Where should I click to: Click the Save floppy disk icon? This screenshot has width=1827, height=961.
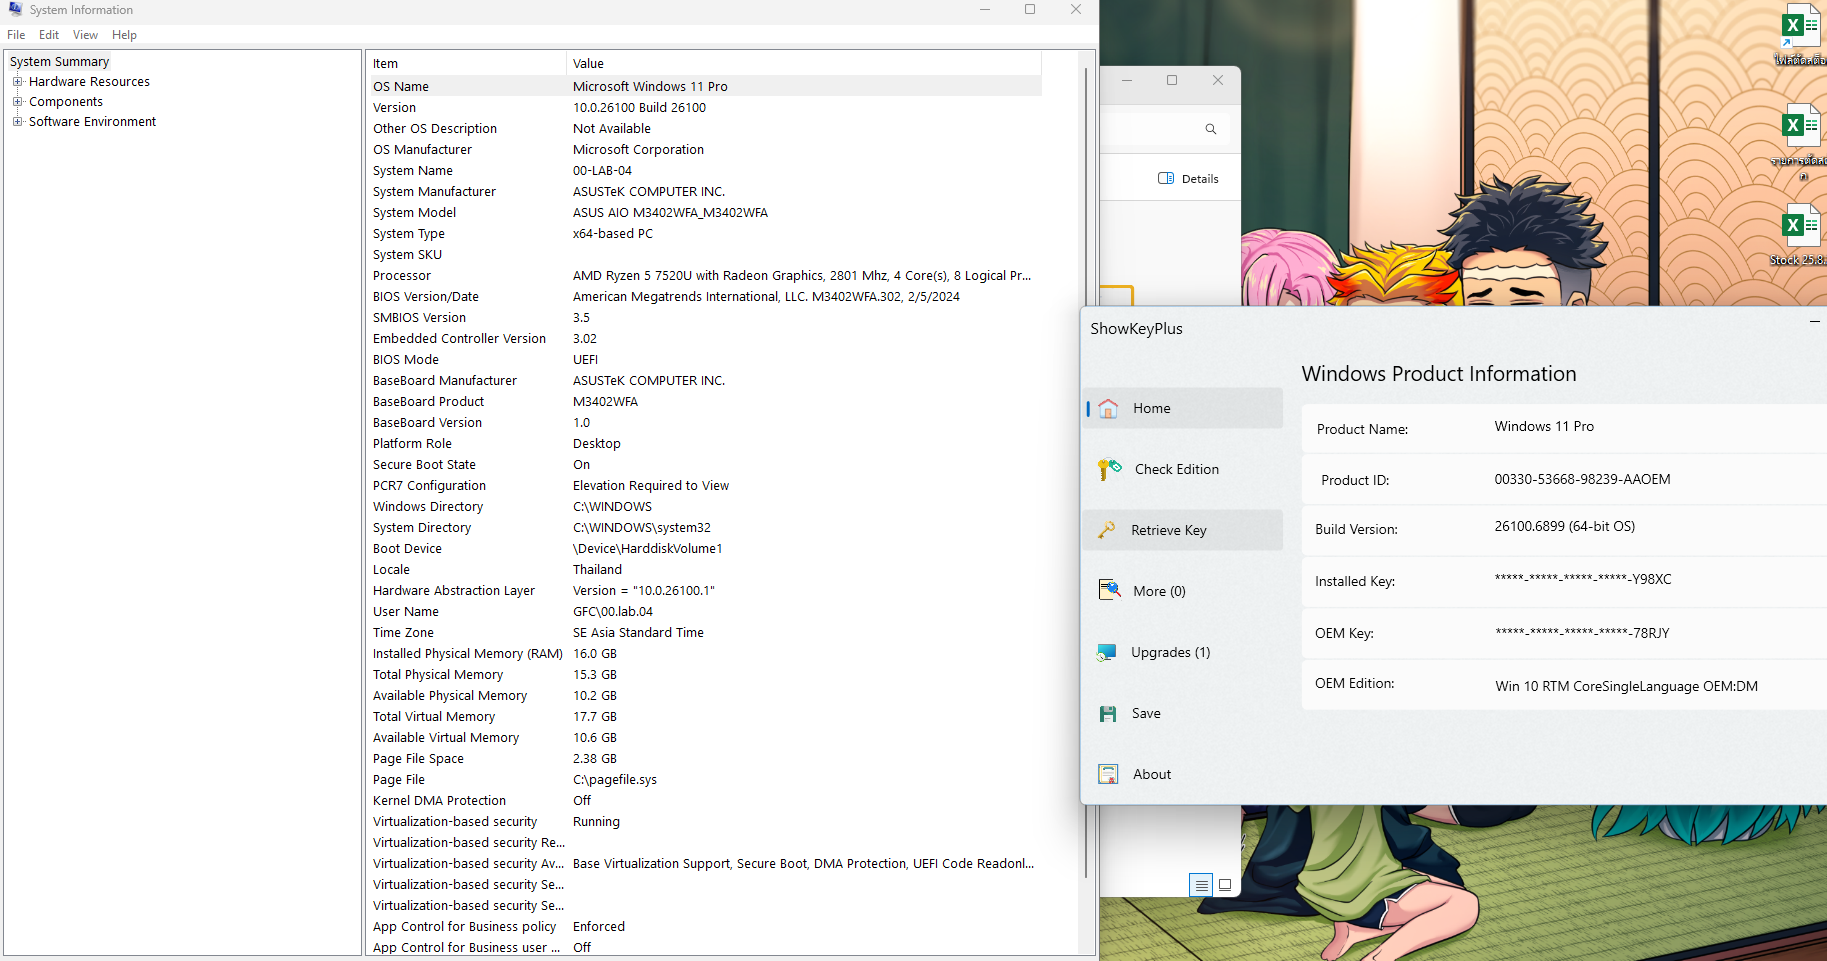1108,713
